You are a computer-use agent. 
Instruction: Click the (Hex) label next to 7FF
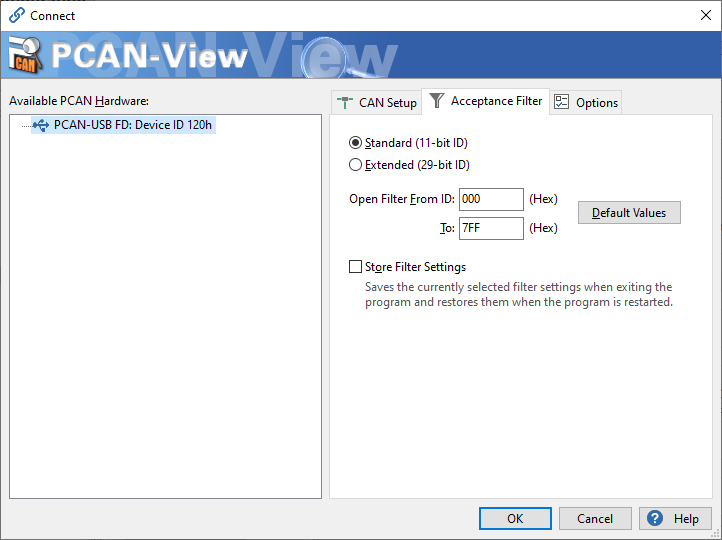[543, 228]
